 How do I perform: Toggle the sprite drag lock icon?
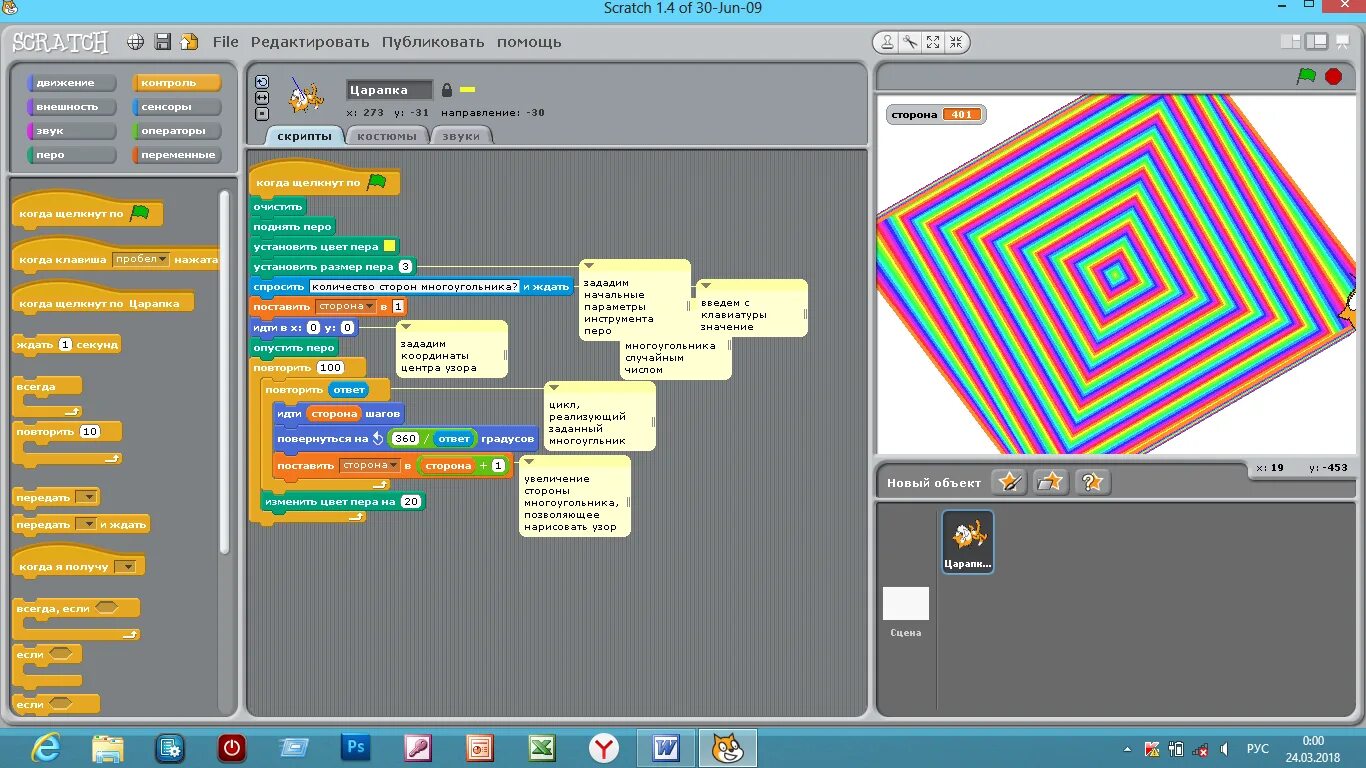point(447,90)
